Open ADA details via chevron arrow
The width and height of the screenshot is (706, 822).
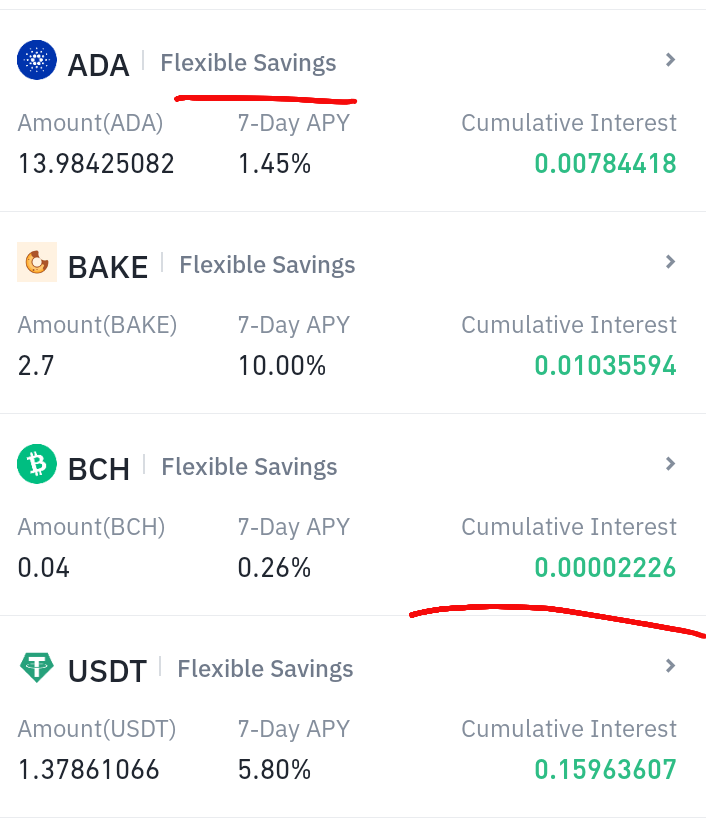670,60
